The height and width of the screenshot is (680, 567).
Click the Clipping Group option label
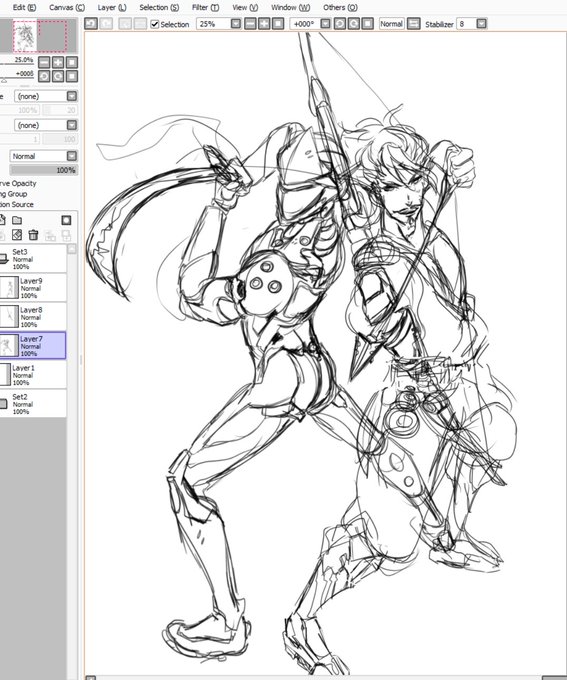click(x=13, y=194)
